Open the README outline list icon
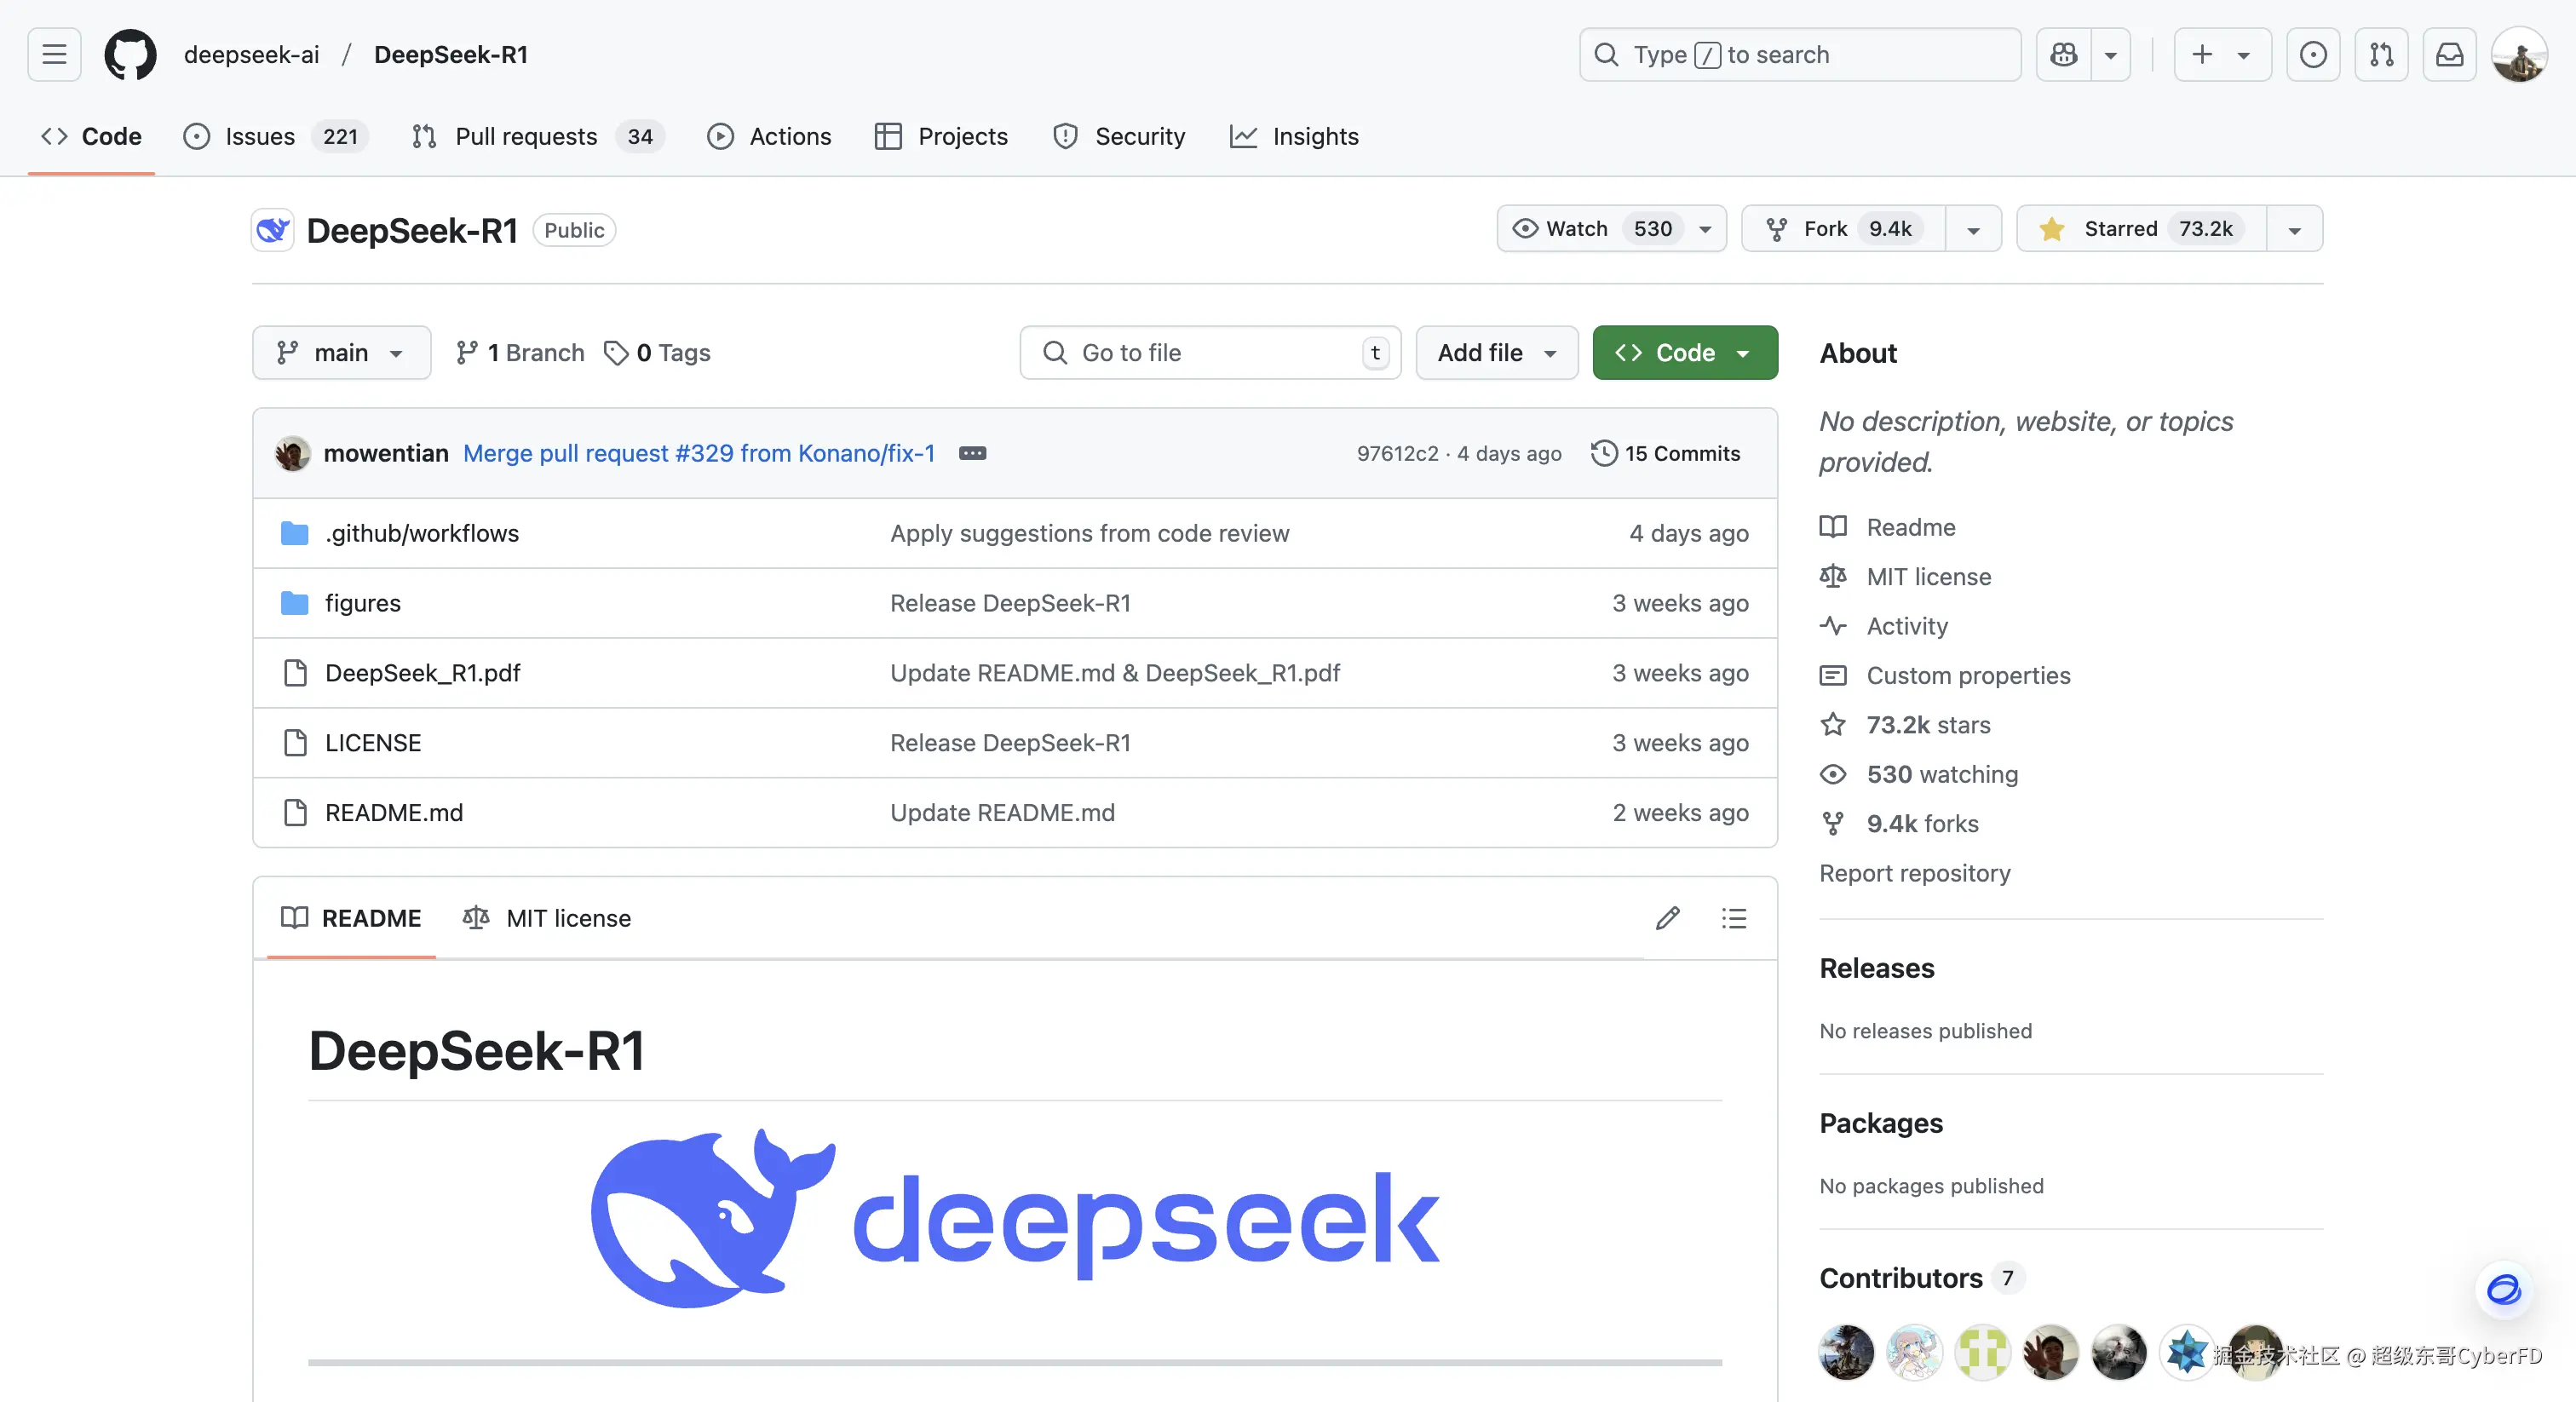 pyautogui.click(x=1734, y=918)
